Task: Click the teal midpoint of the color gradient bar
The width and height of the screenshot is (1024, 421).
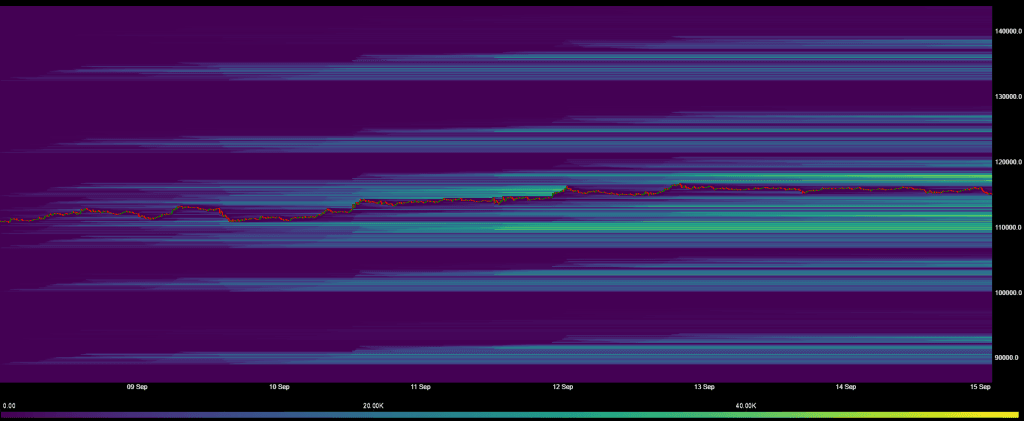Action: coord(512,414)
